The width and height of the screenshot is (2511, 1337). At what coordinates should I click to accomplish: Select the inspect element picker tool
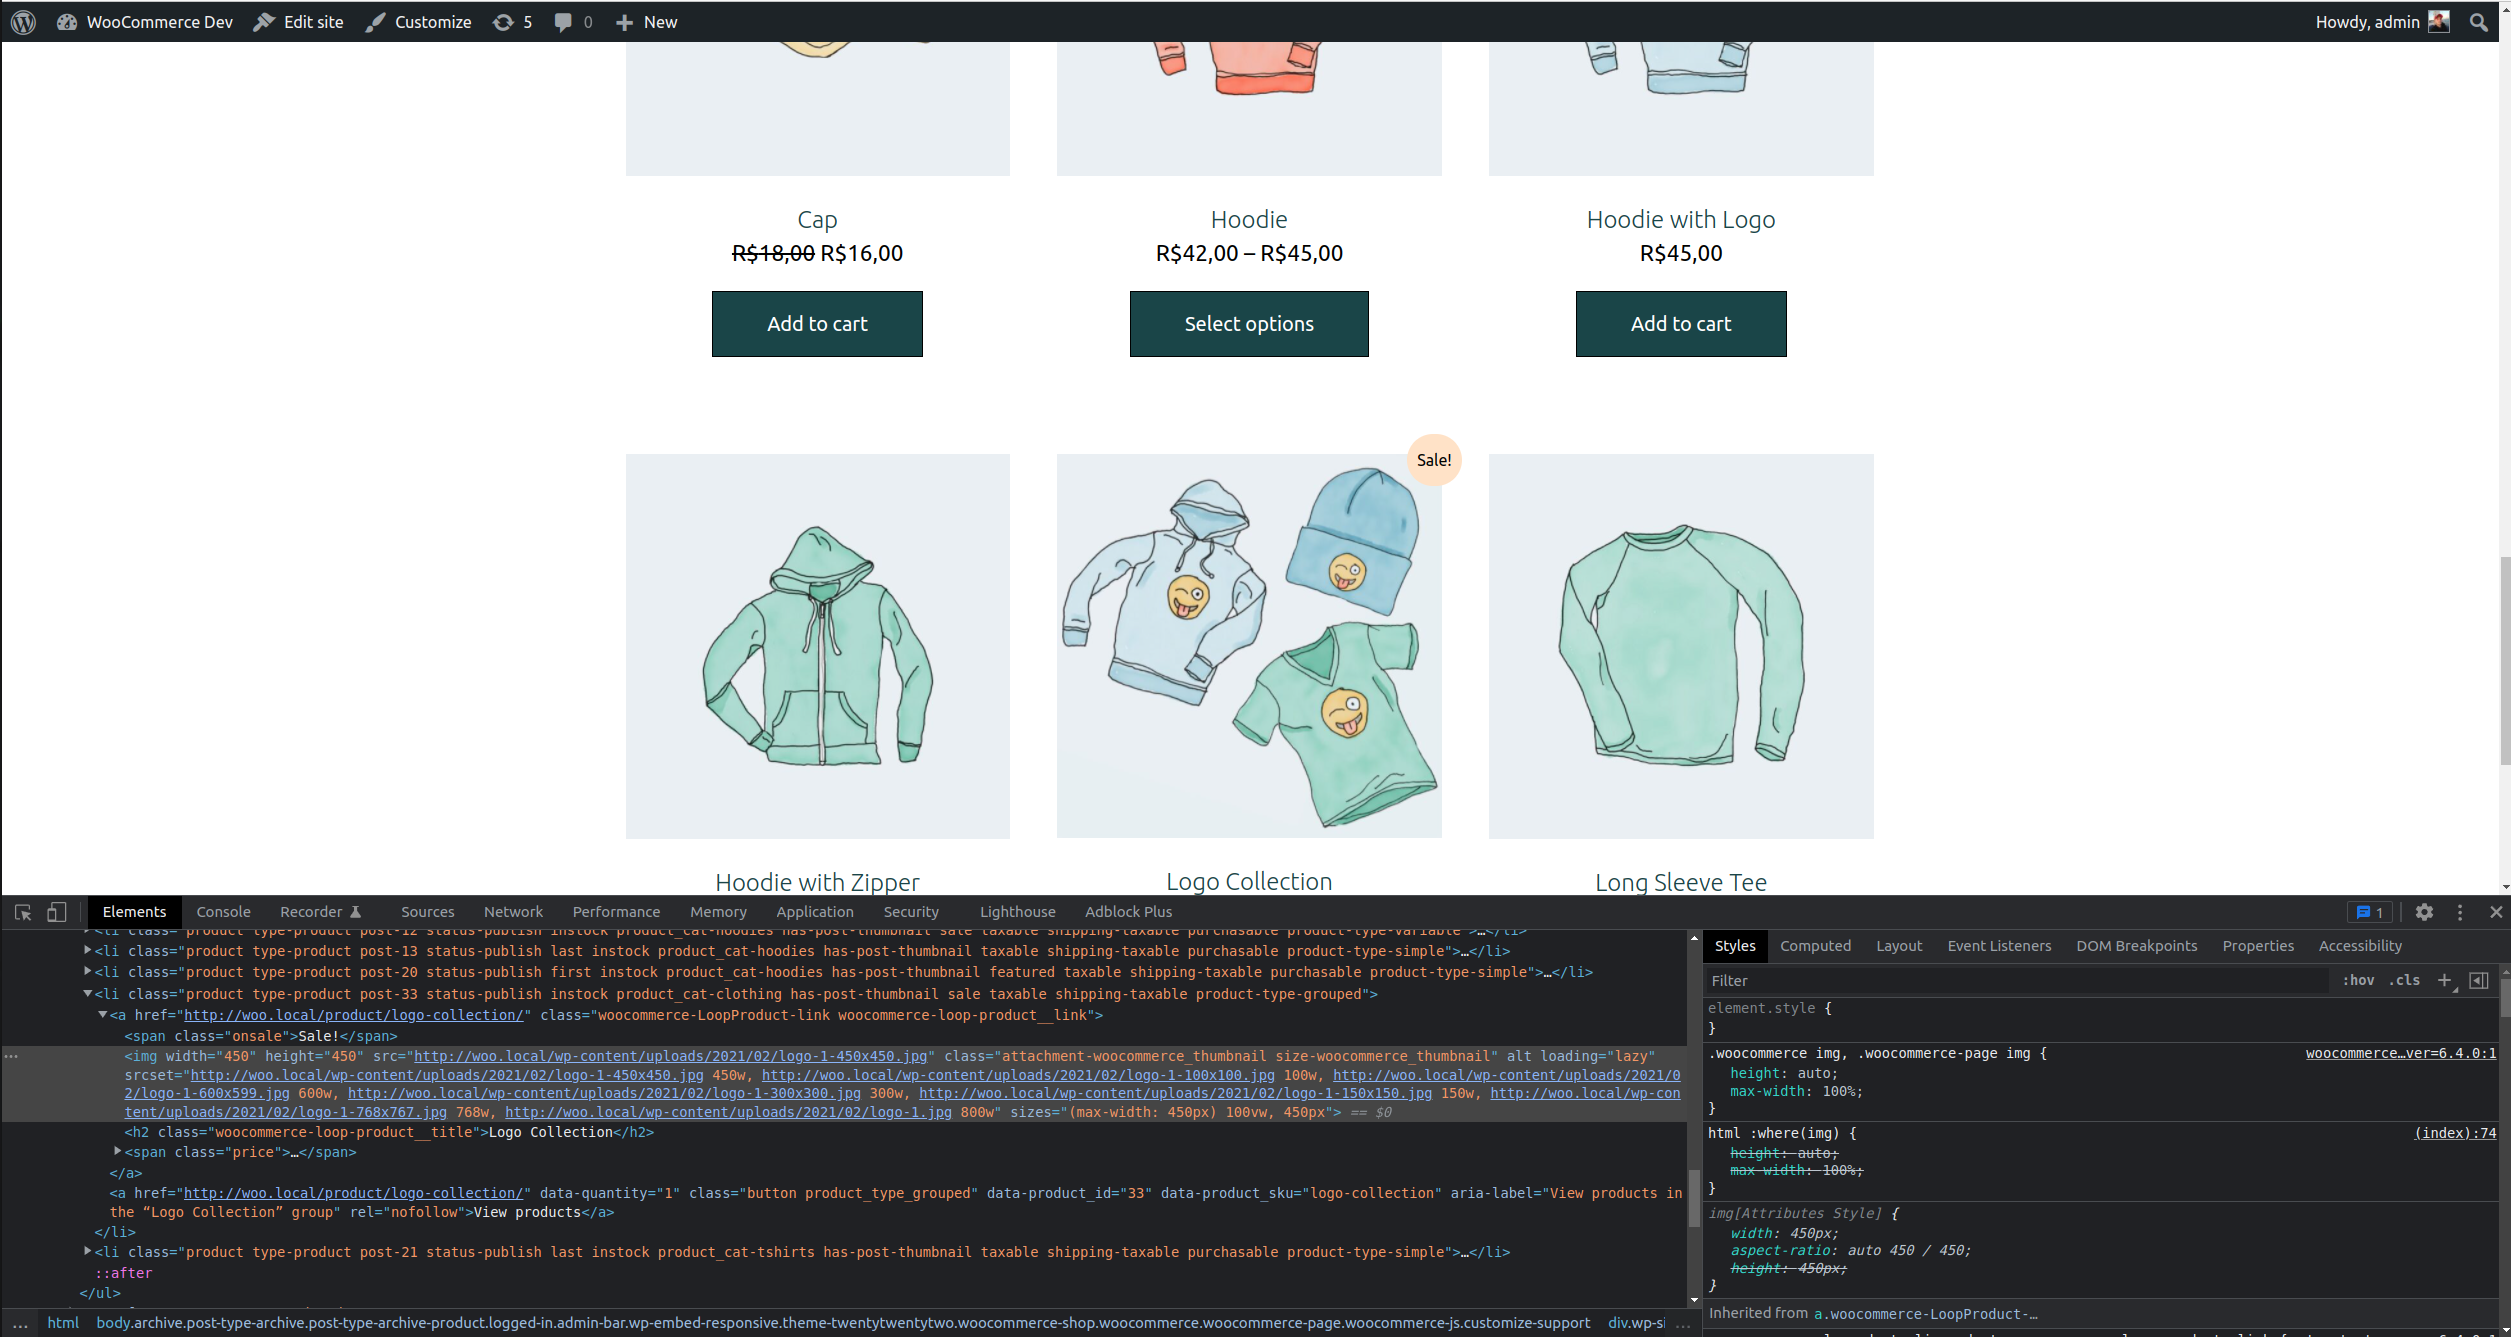pos(22,911)
